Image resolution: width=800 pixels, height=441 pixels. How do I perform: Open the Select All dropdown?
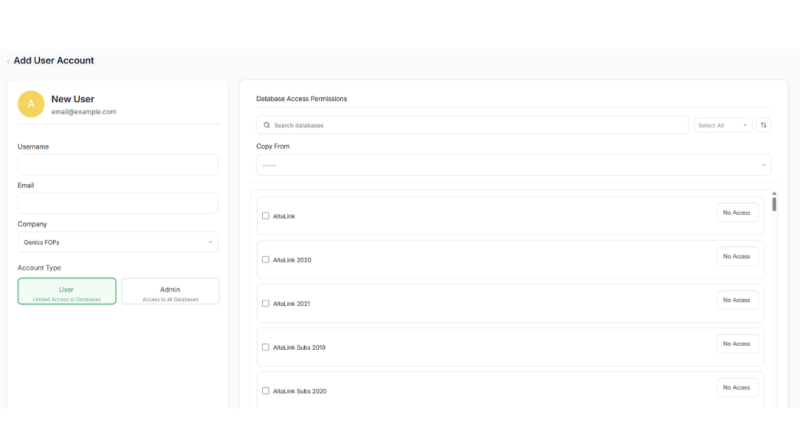coord(722,125)
